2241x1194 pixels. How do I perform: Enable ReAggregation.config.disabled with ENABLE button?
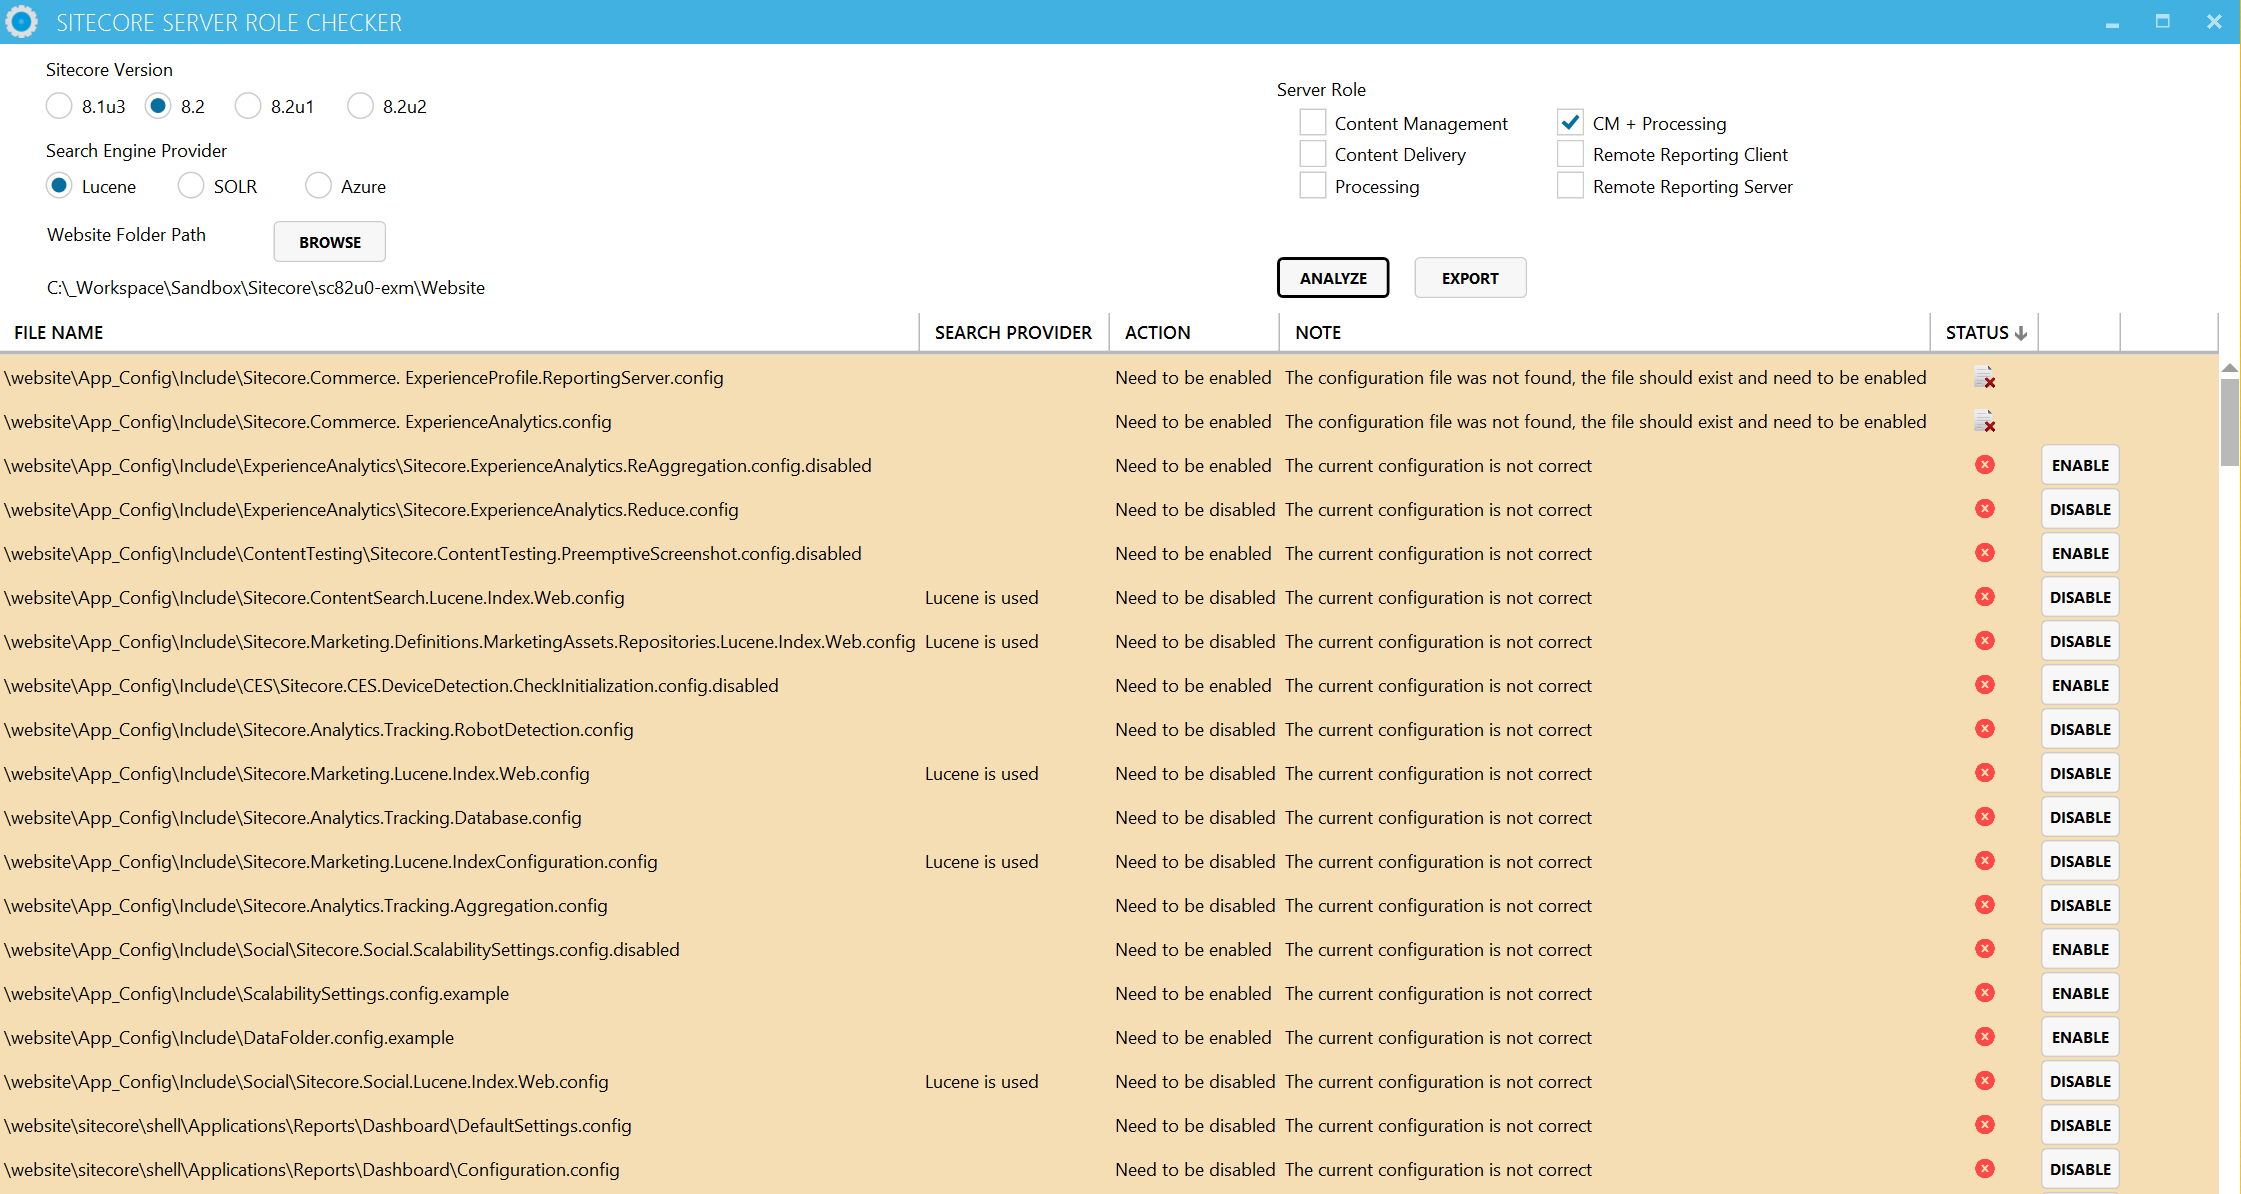tap(2080, 466)
